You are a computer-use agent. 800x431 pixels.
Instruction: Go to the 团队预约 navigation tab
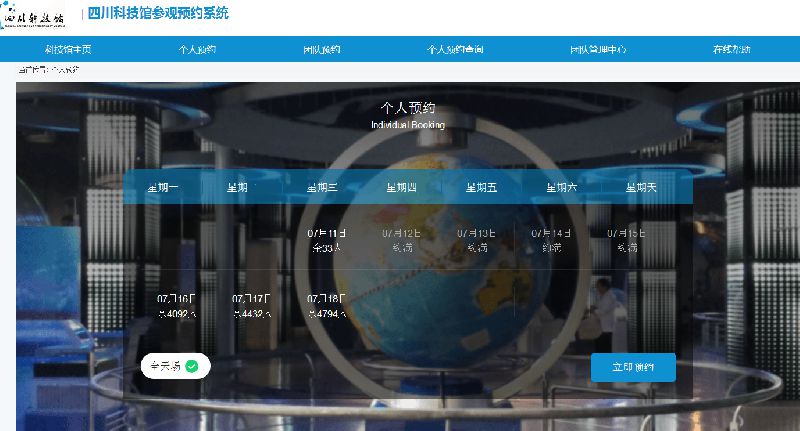(322, 49)
